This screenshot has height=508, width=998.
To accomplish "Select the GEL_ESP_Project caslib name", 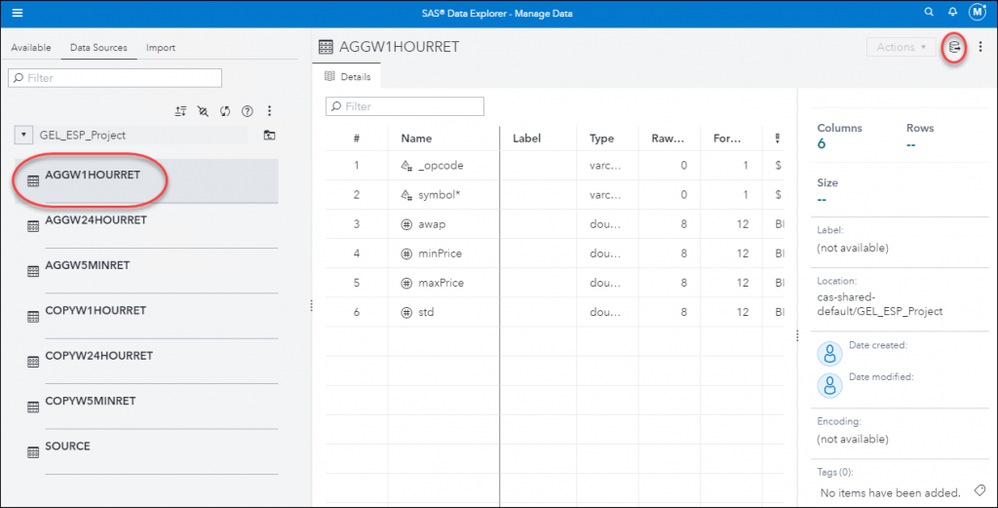I will click(x=83, y=135).
